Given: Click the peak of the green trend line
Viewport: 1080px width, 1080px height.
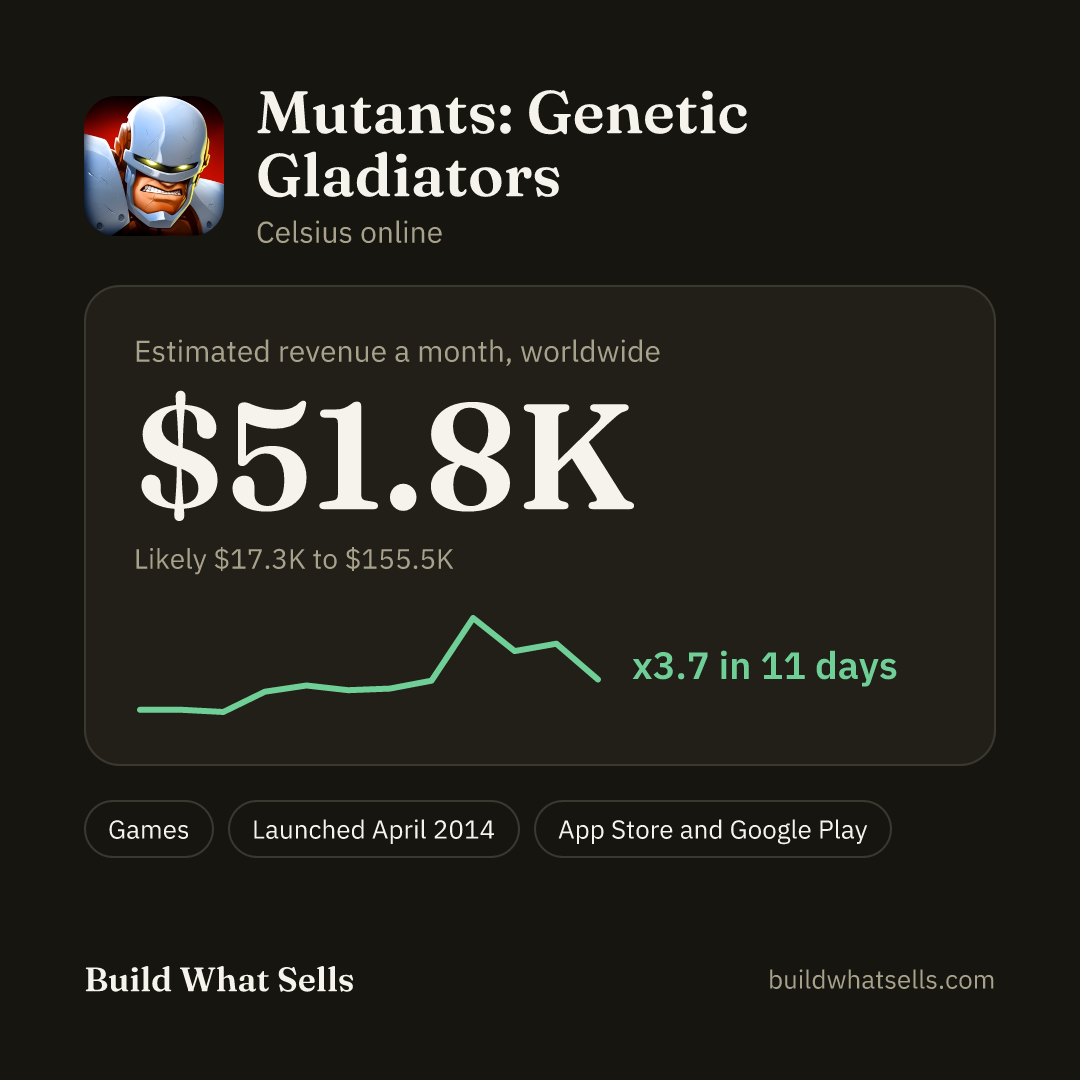Looking at the screenshot, I should 473,618.
